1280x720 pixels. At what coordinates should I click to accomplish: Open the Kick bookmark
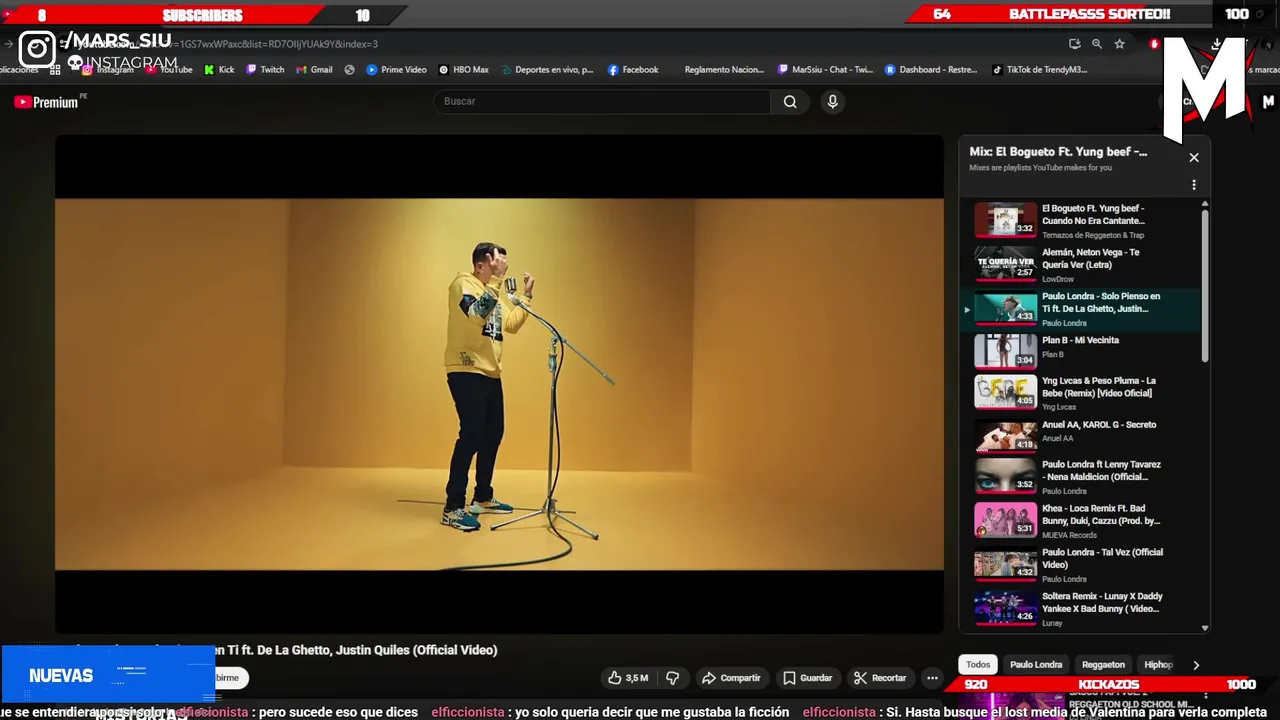pyautogui.click(x=219, y=70)
